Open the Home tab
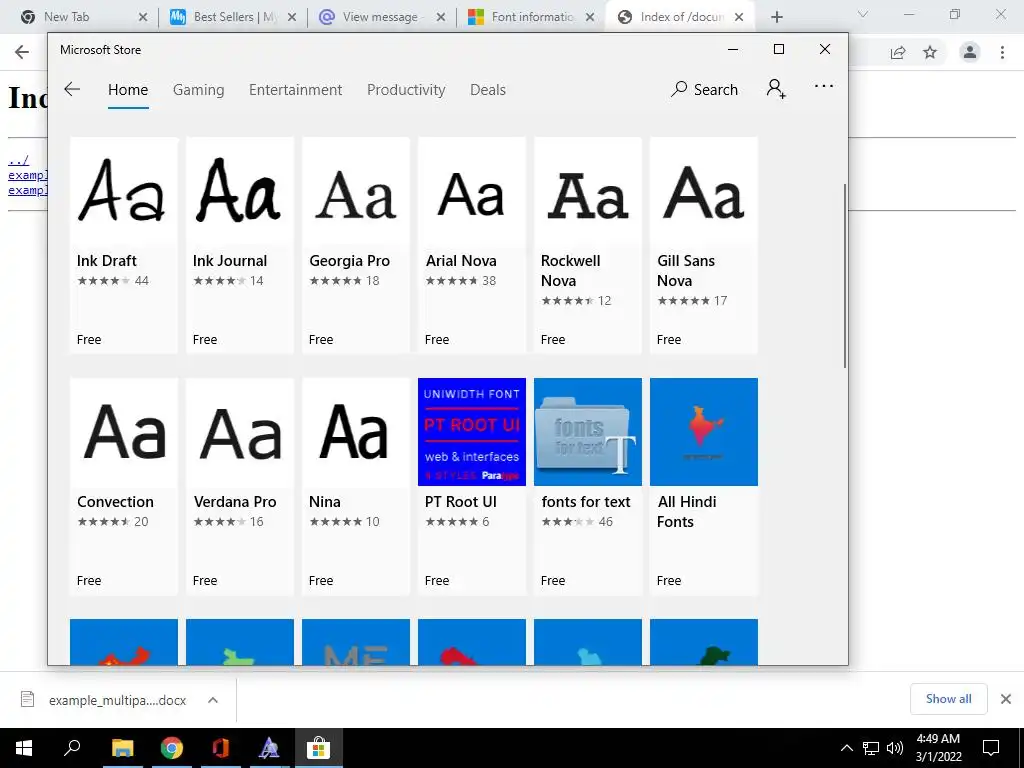The image size is (1024, 768). [x=128, y=89]
